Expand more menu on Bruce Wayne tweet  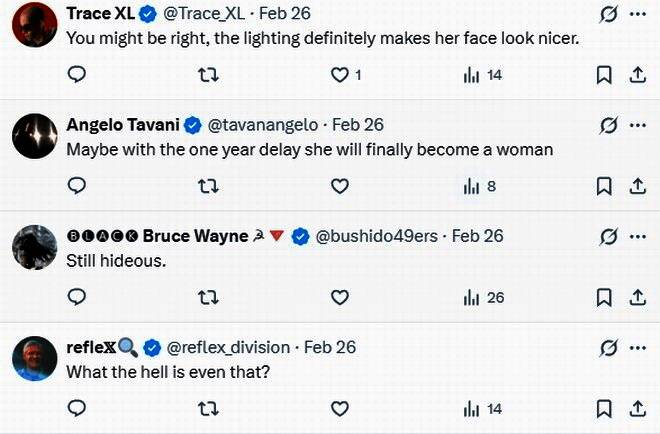(637, 237)
